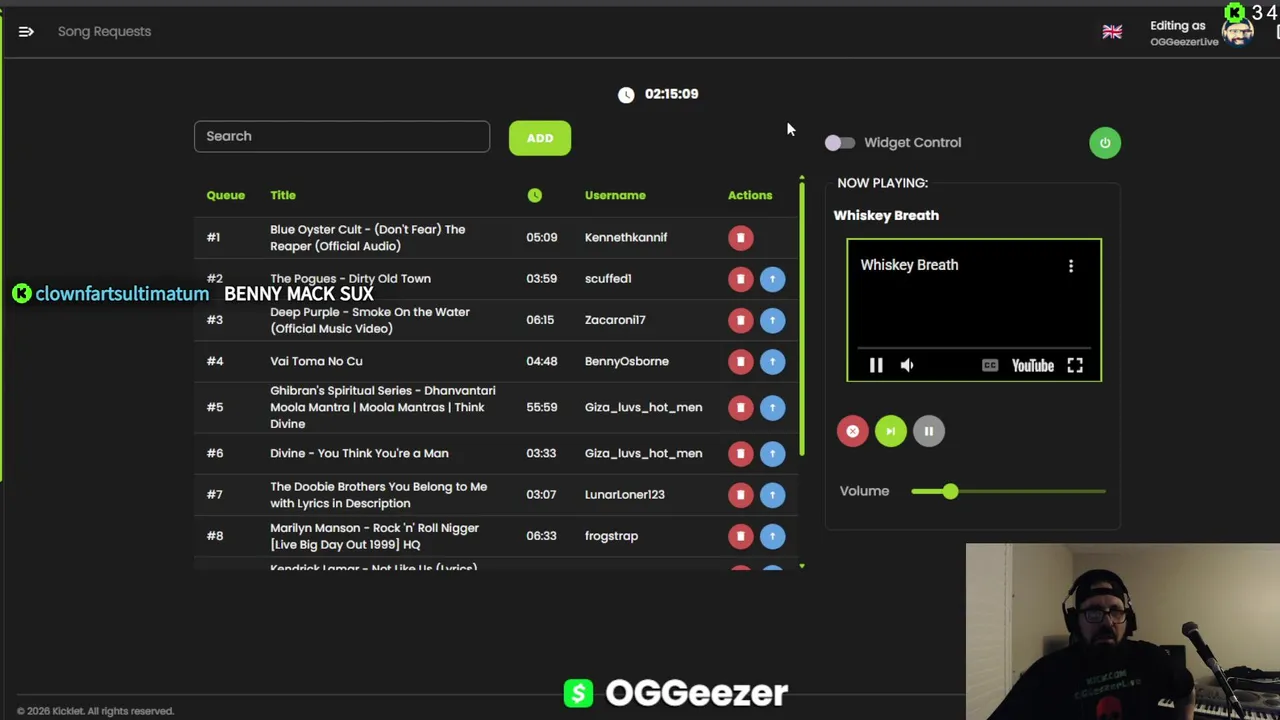
Task: Click the 55:59 duration value
Action: [542, 407]
